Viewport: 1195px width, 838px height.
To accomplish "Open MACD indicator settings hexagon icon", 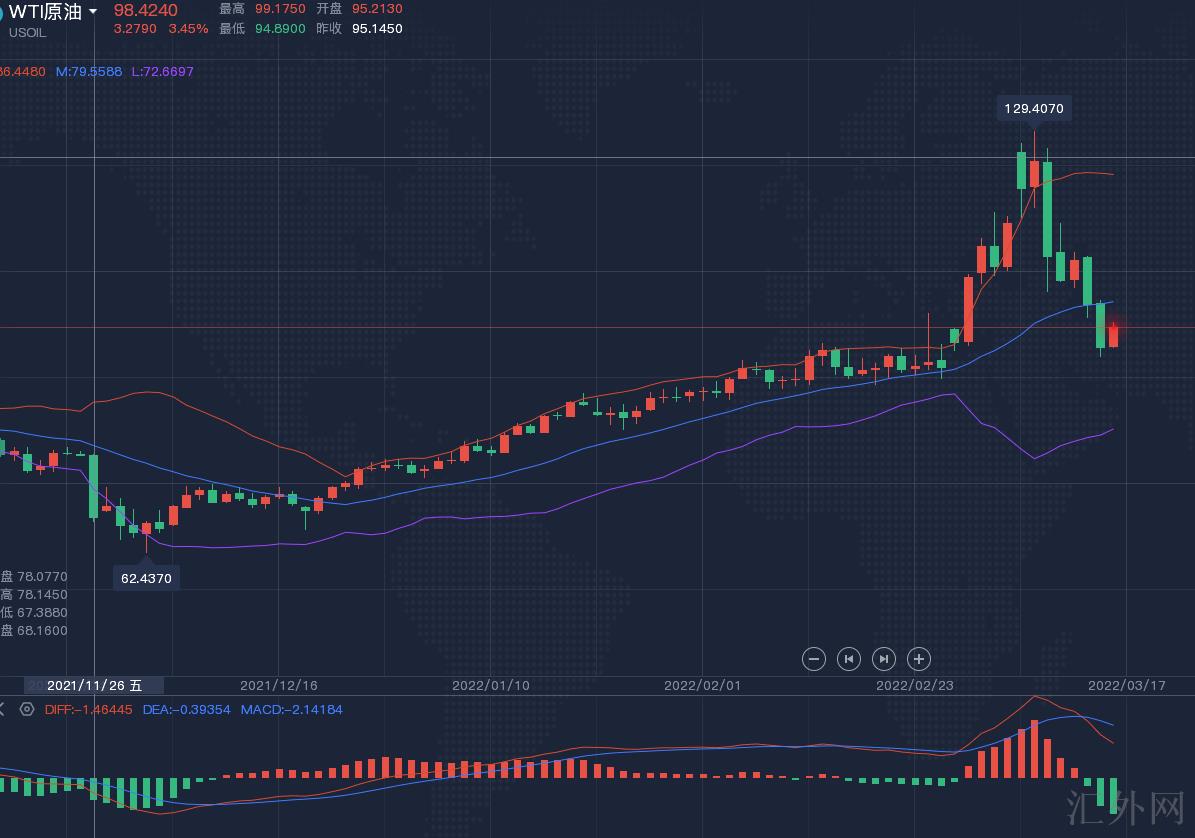I will click(x=27, y=709).
